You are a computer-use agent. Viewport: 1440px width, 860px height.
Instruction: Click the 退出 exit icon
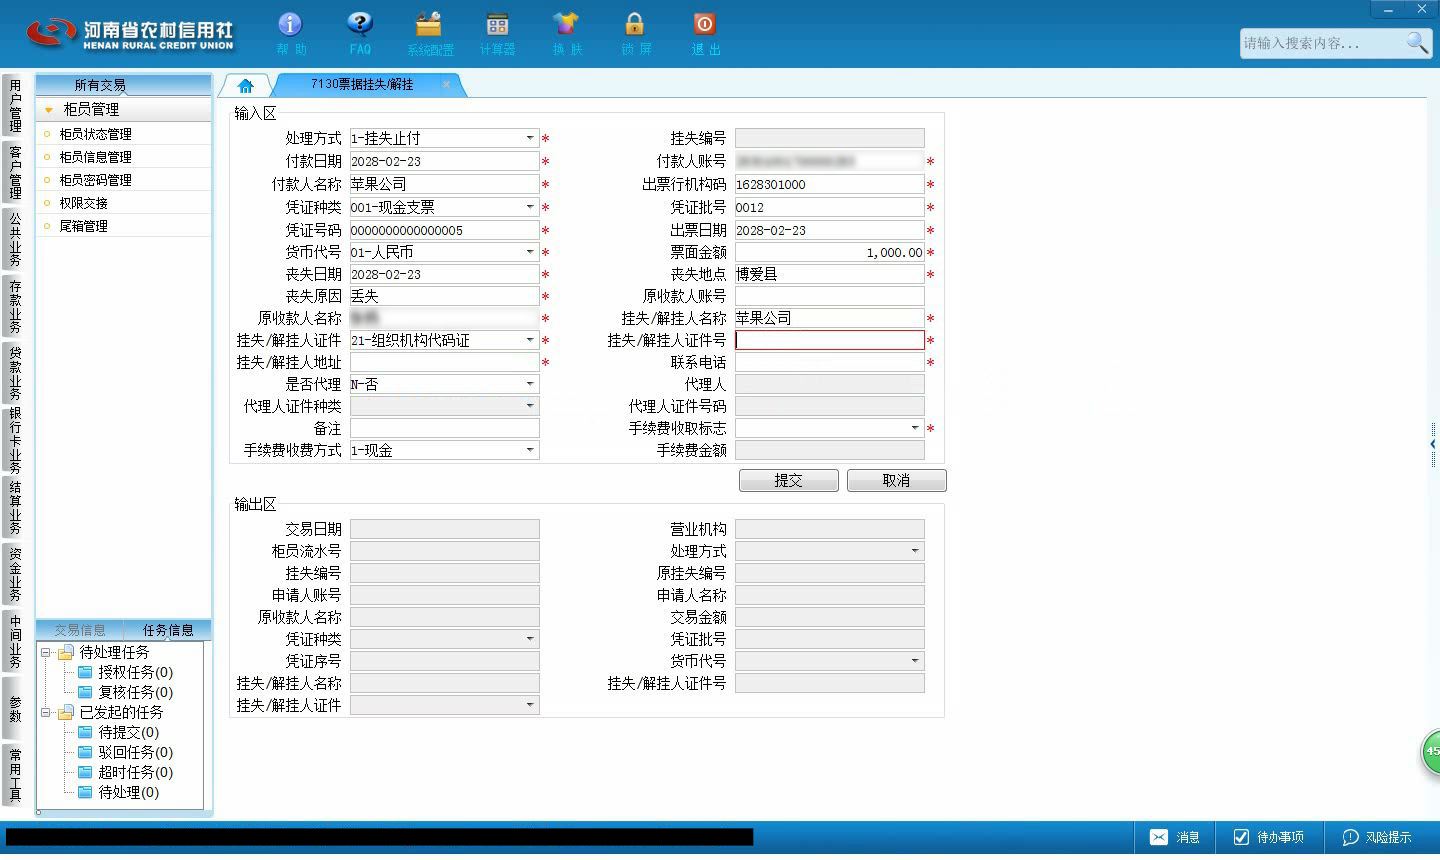click(x=704, y=24)
